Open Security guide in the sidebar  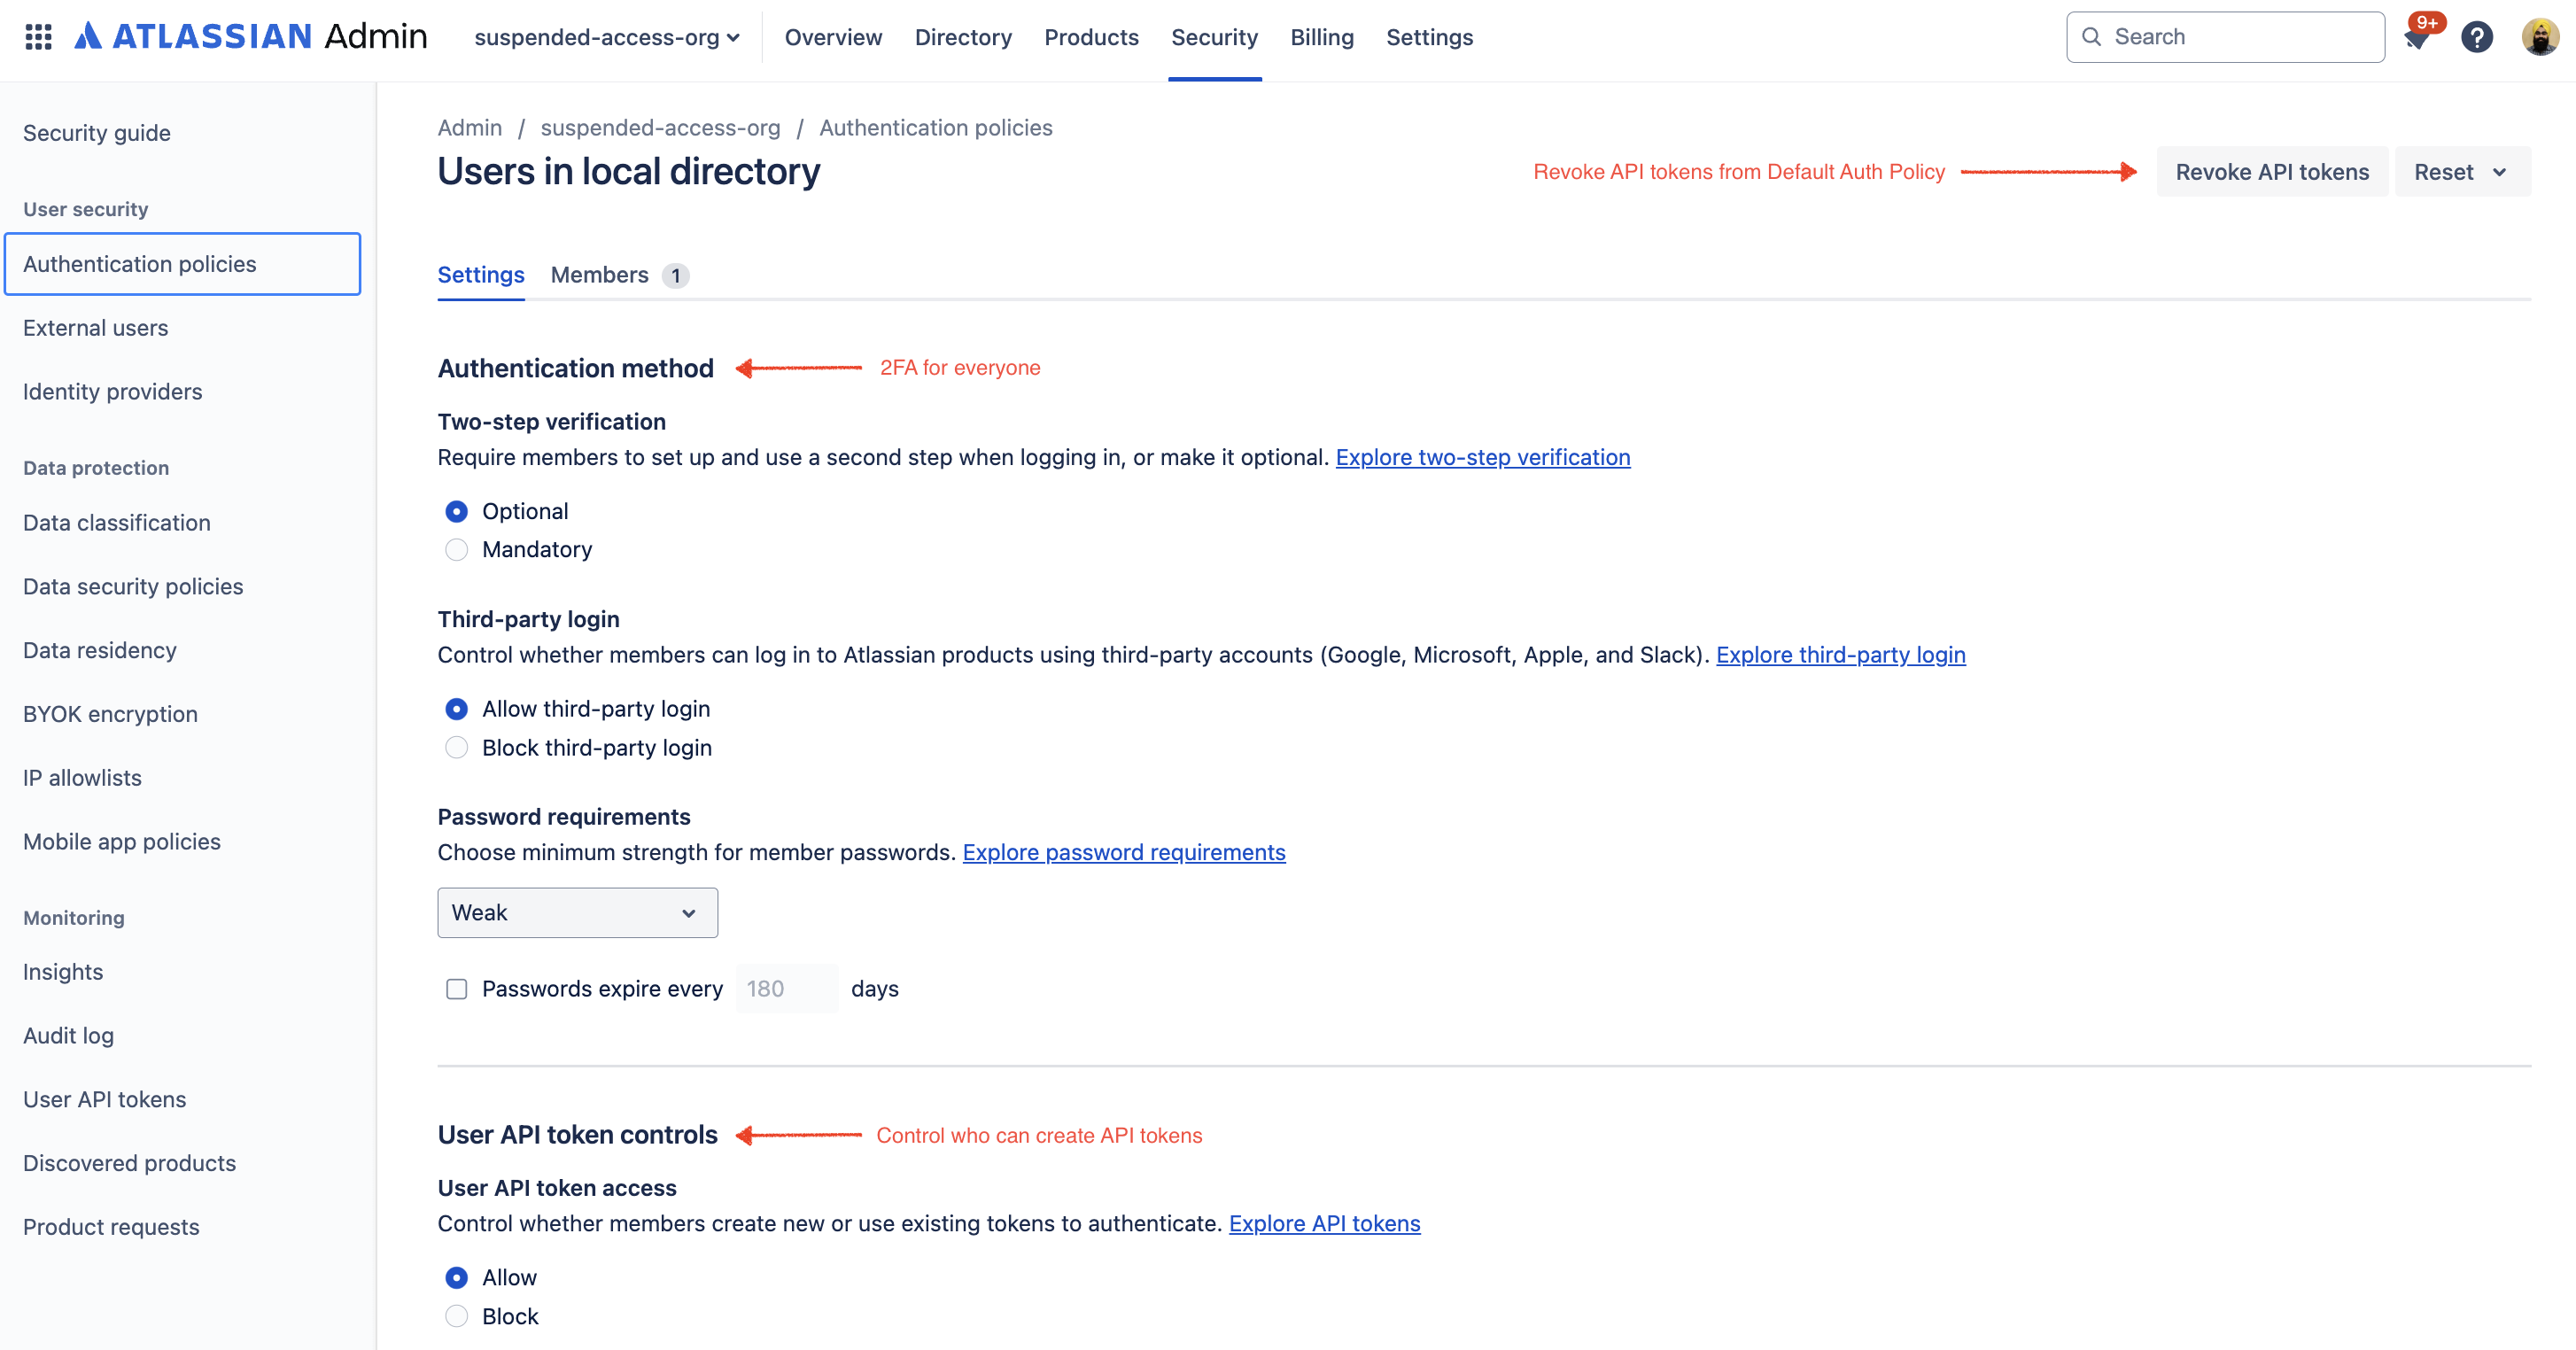97,133
